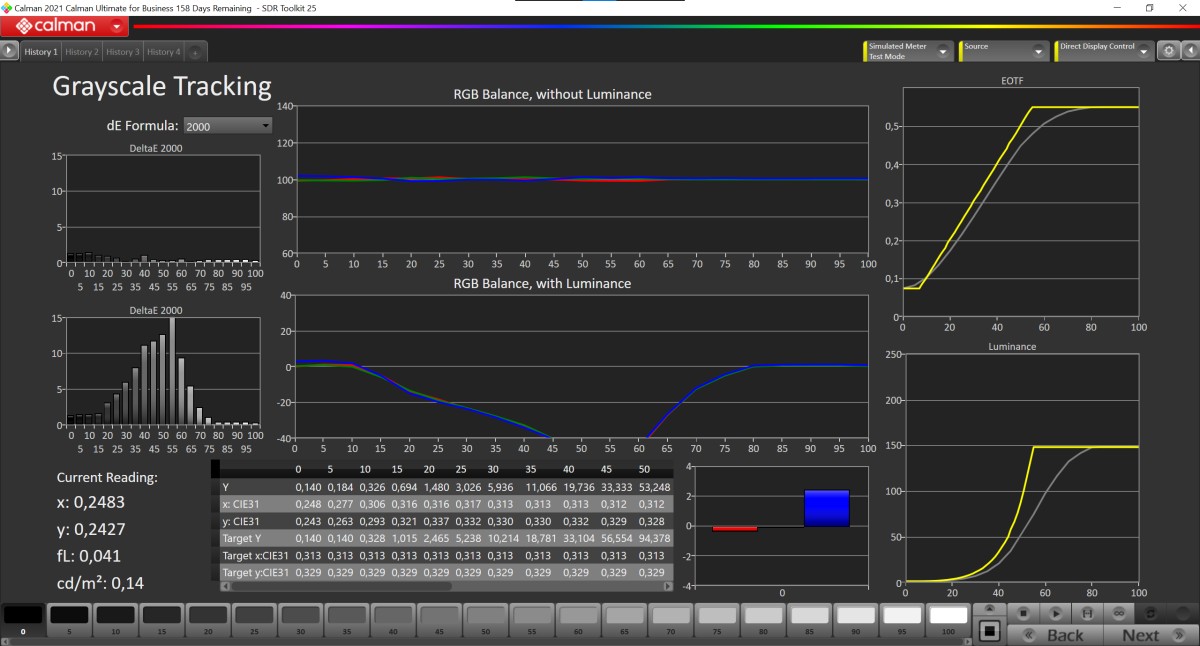The height and width of the screenshot is (646, 1200).
Task: Switch to History 2 tab
Action: click(82, 52)
